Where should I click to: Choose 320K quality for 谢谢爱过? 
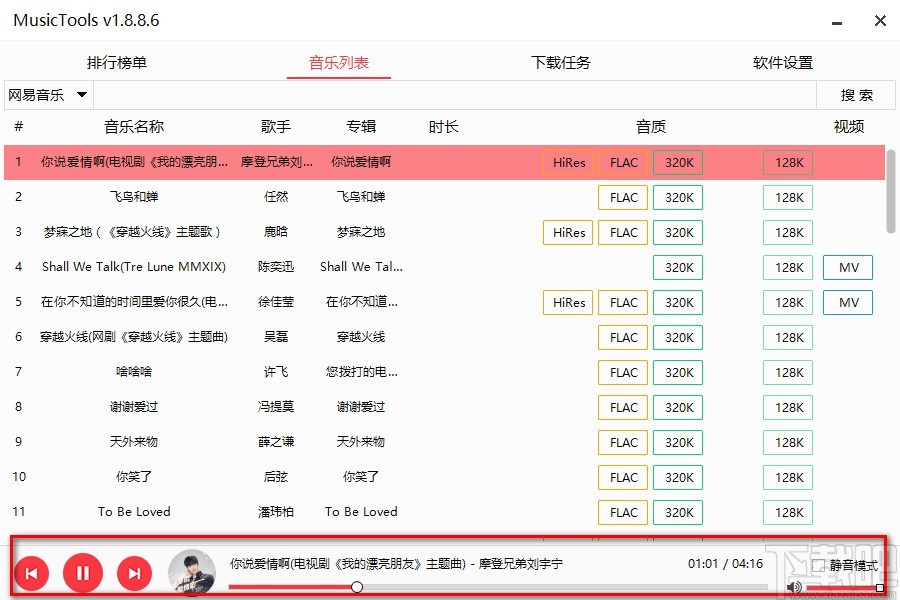click(x=678, y=407)
